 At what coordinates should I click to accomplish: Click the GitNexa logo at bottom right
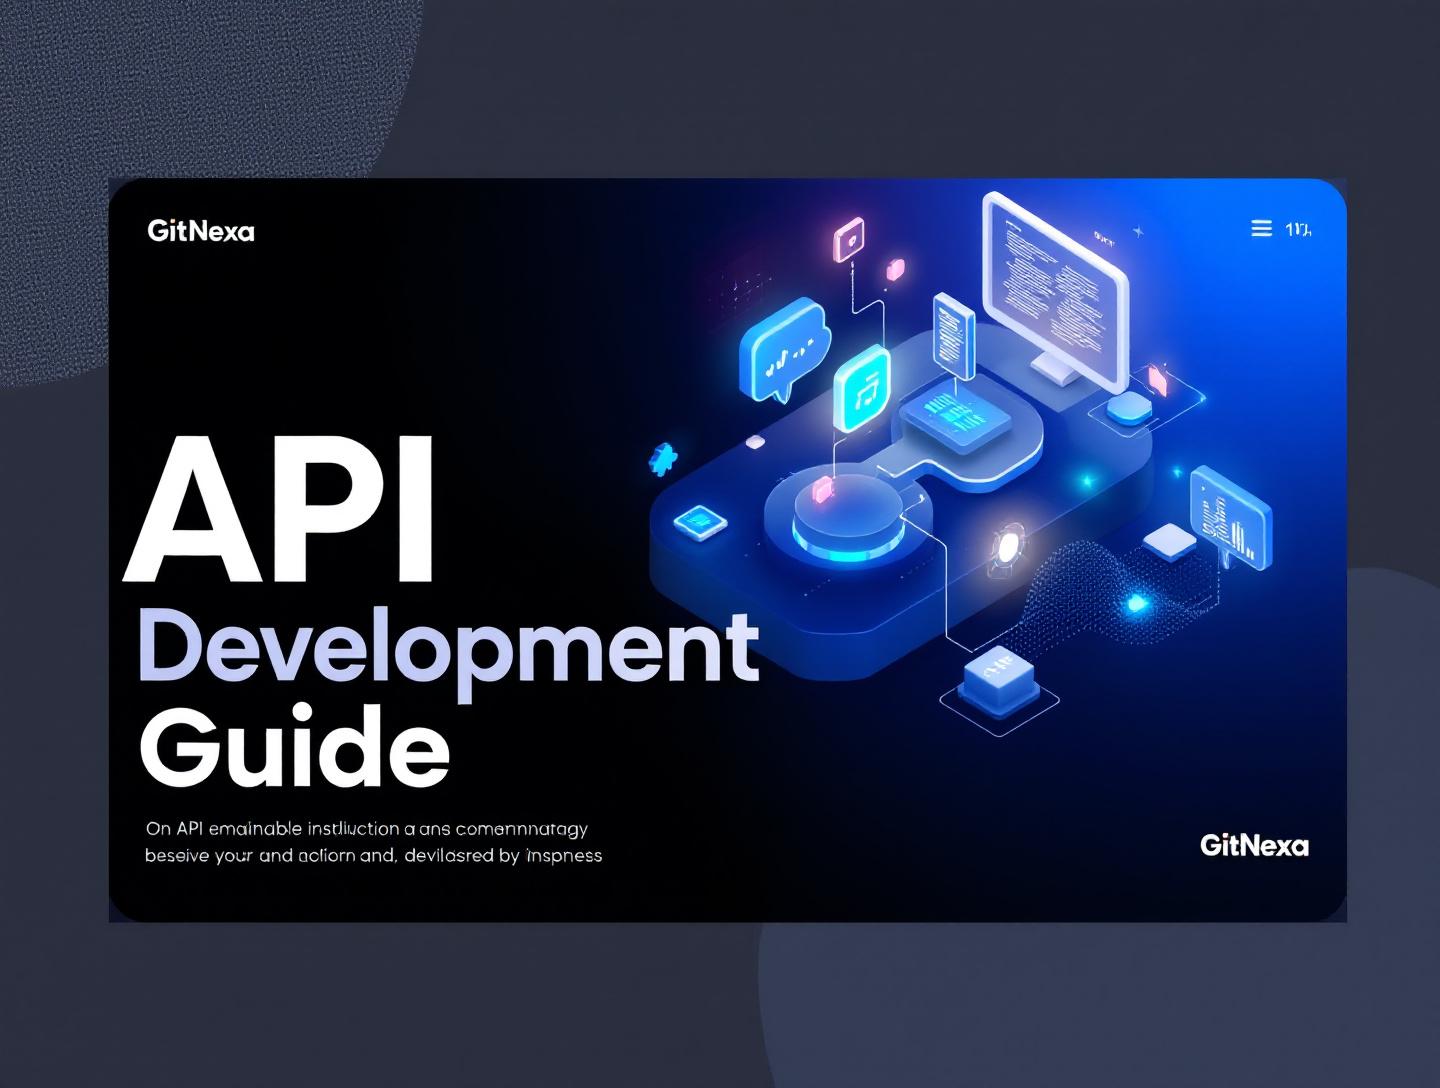tap(1254, 846)
